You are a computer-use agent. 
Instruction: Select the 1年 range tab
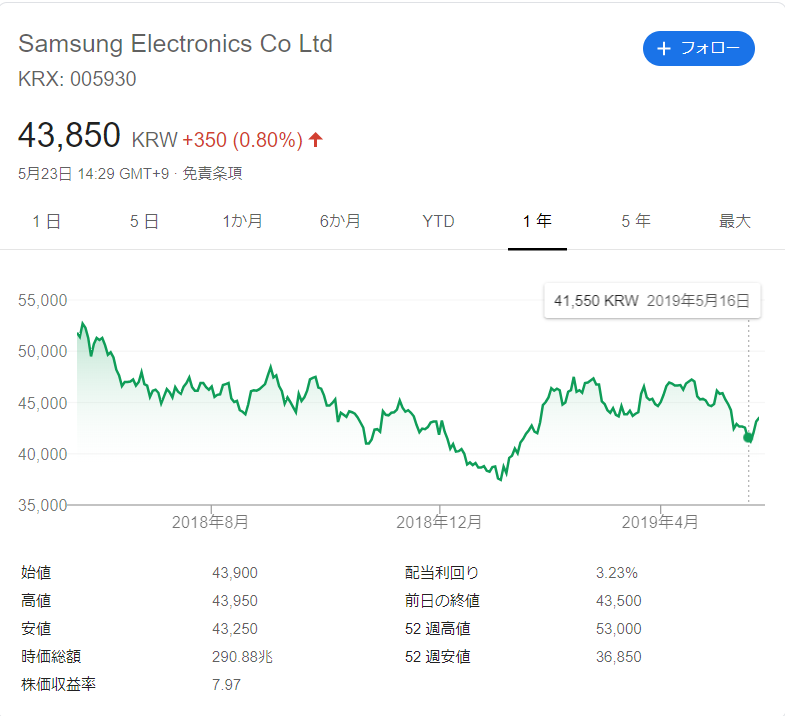pyautogui.click(x=537, y=221)
